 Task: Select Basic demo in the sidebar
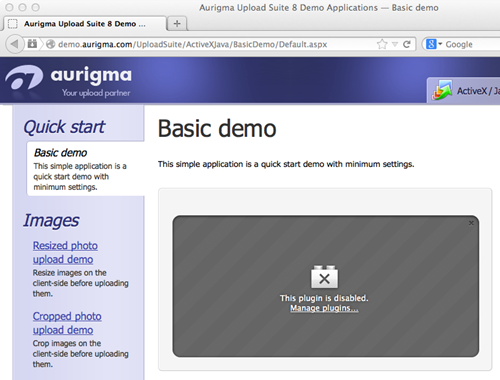tap(60, 153)
